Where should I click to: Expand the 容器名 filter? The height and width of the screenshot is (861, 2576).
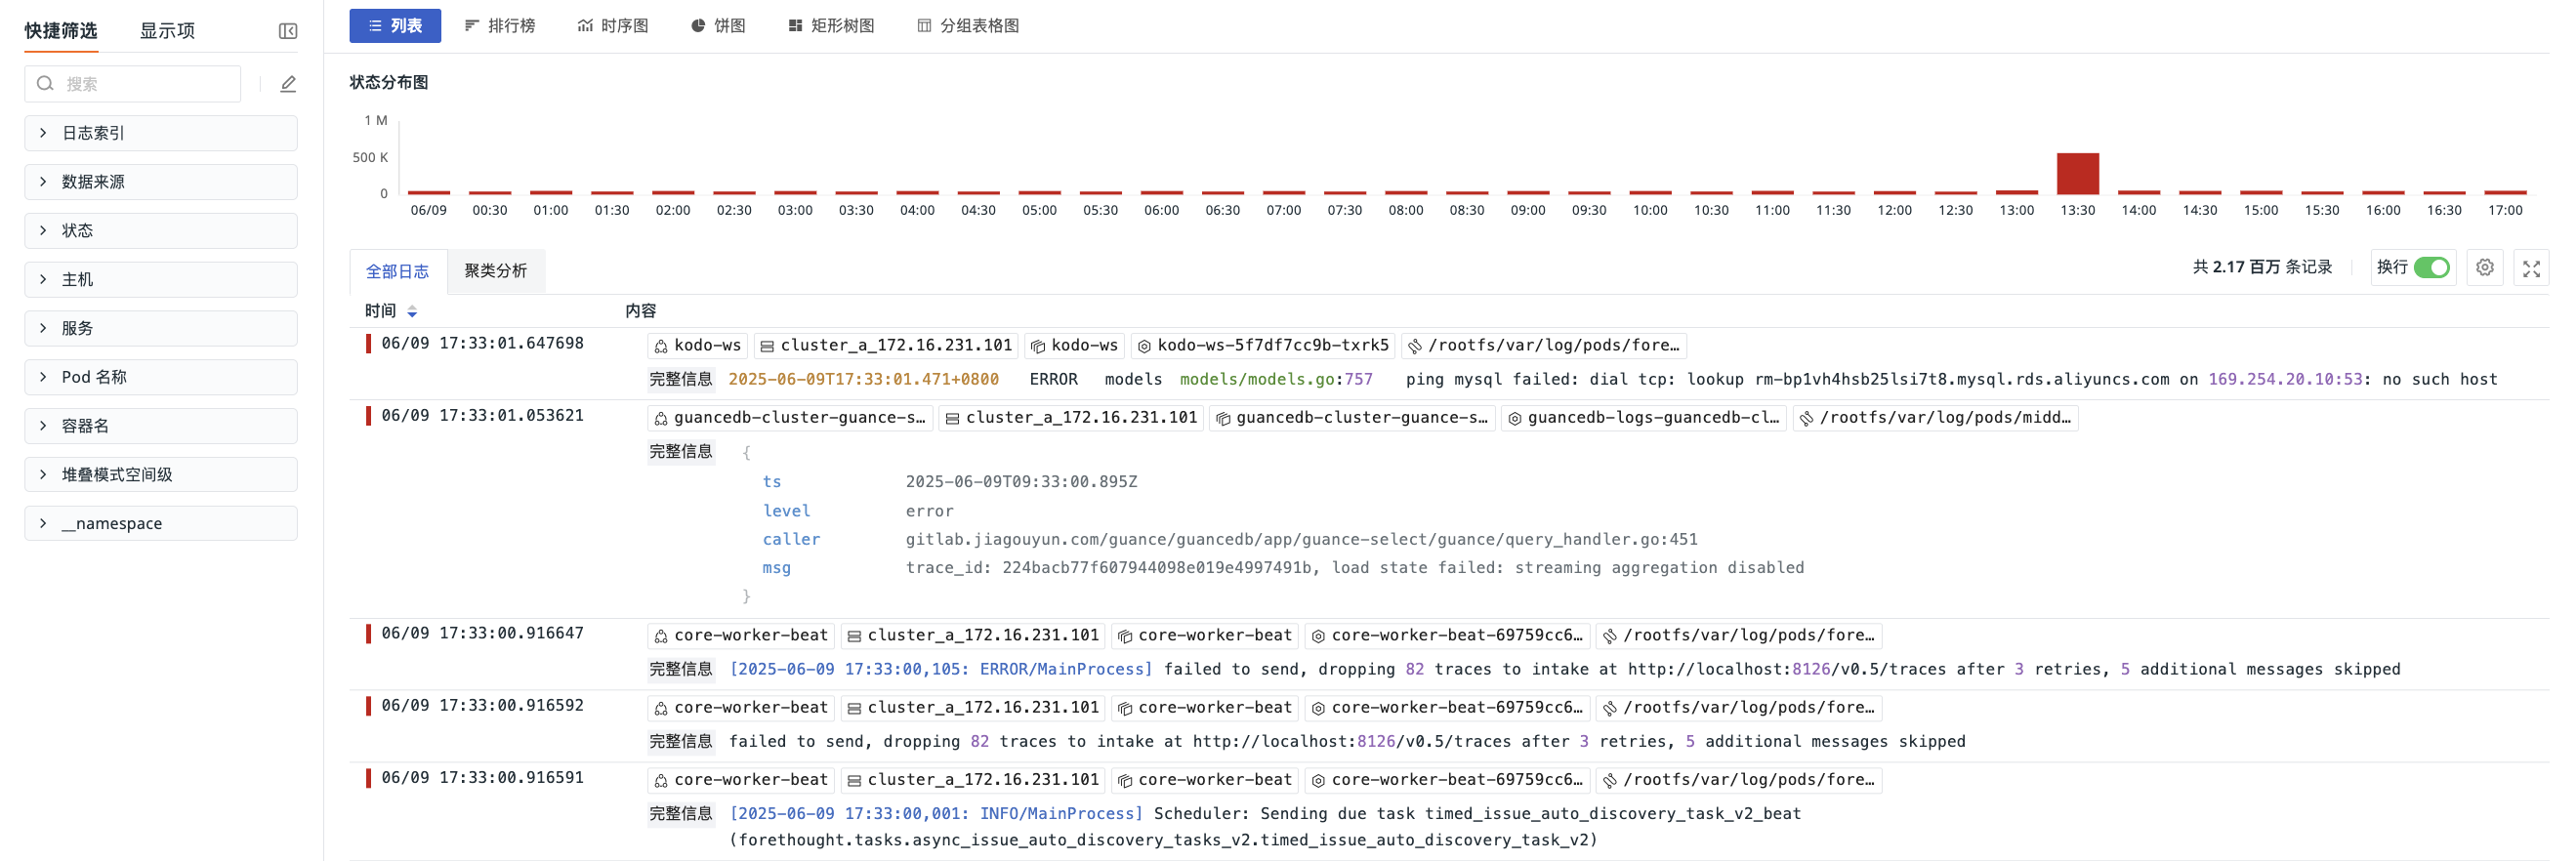pos(161,426)
